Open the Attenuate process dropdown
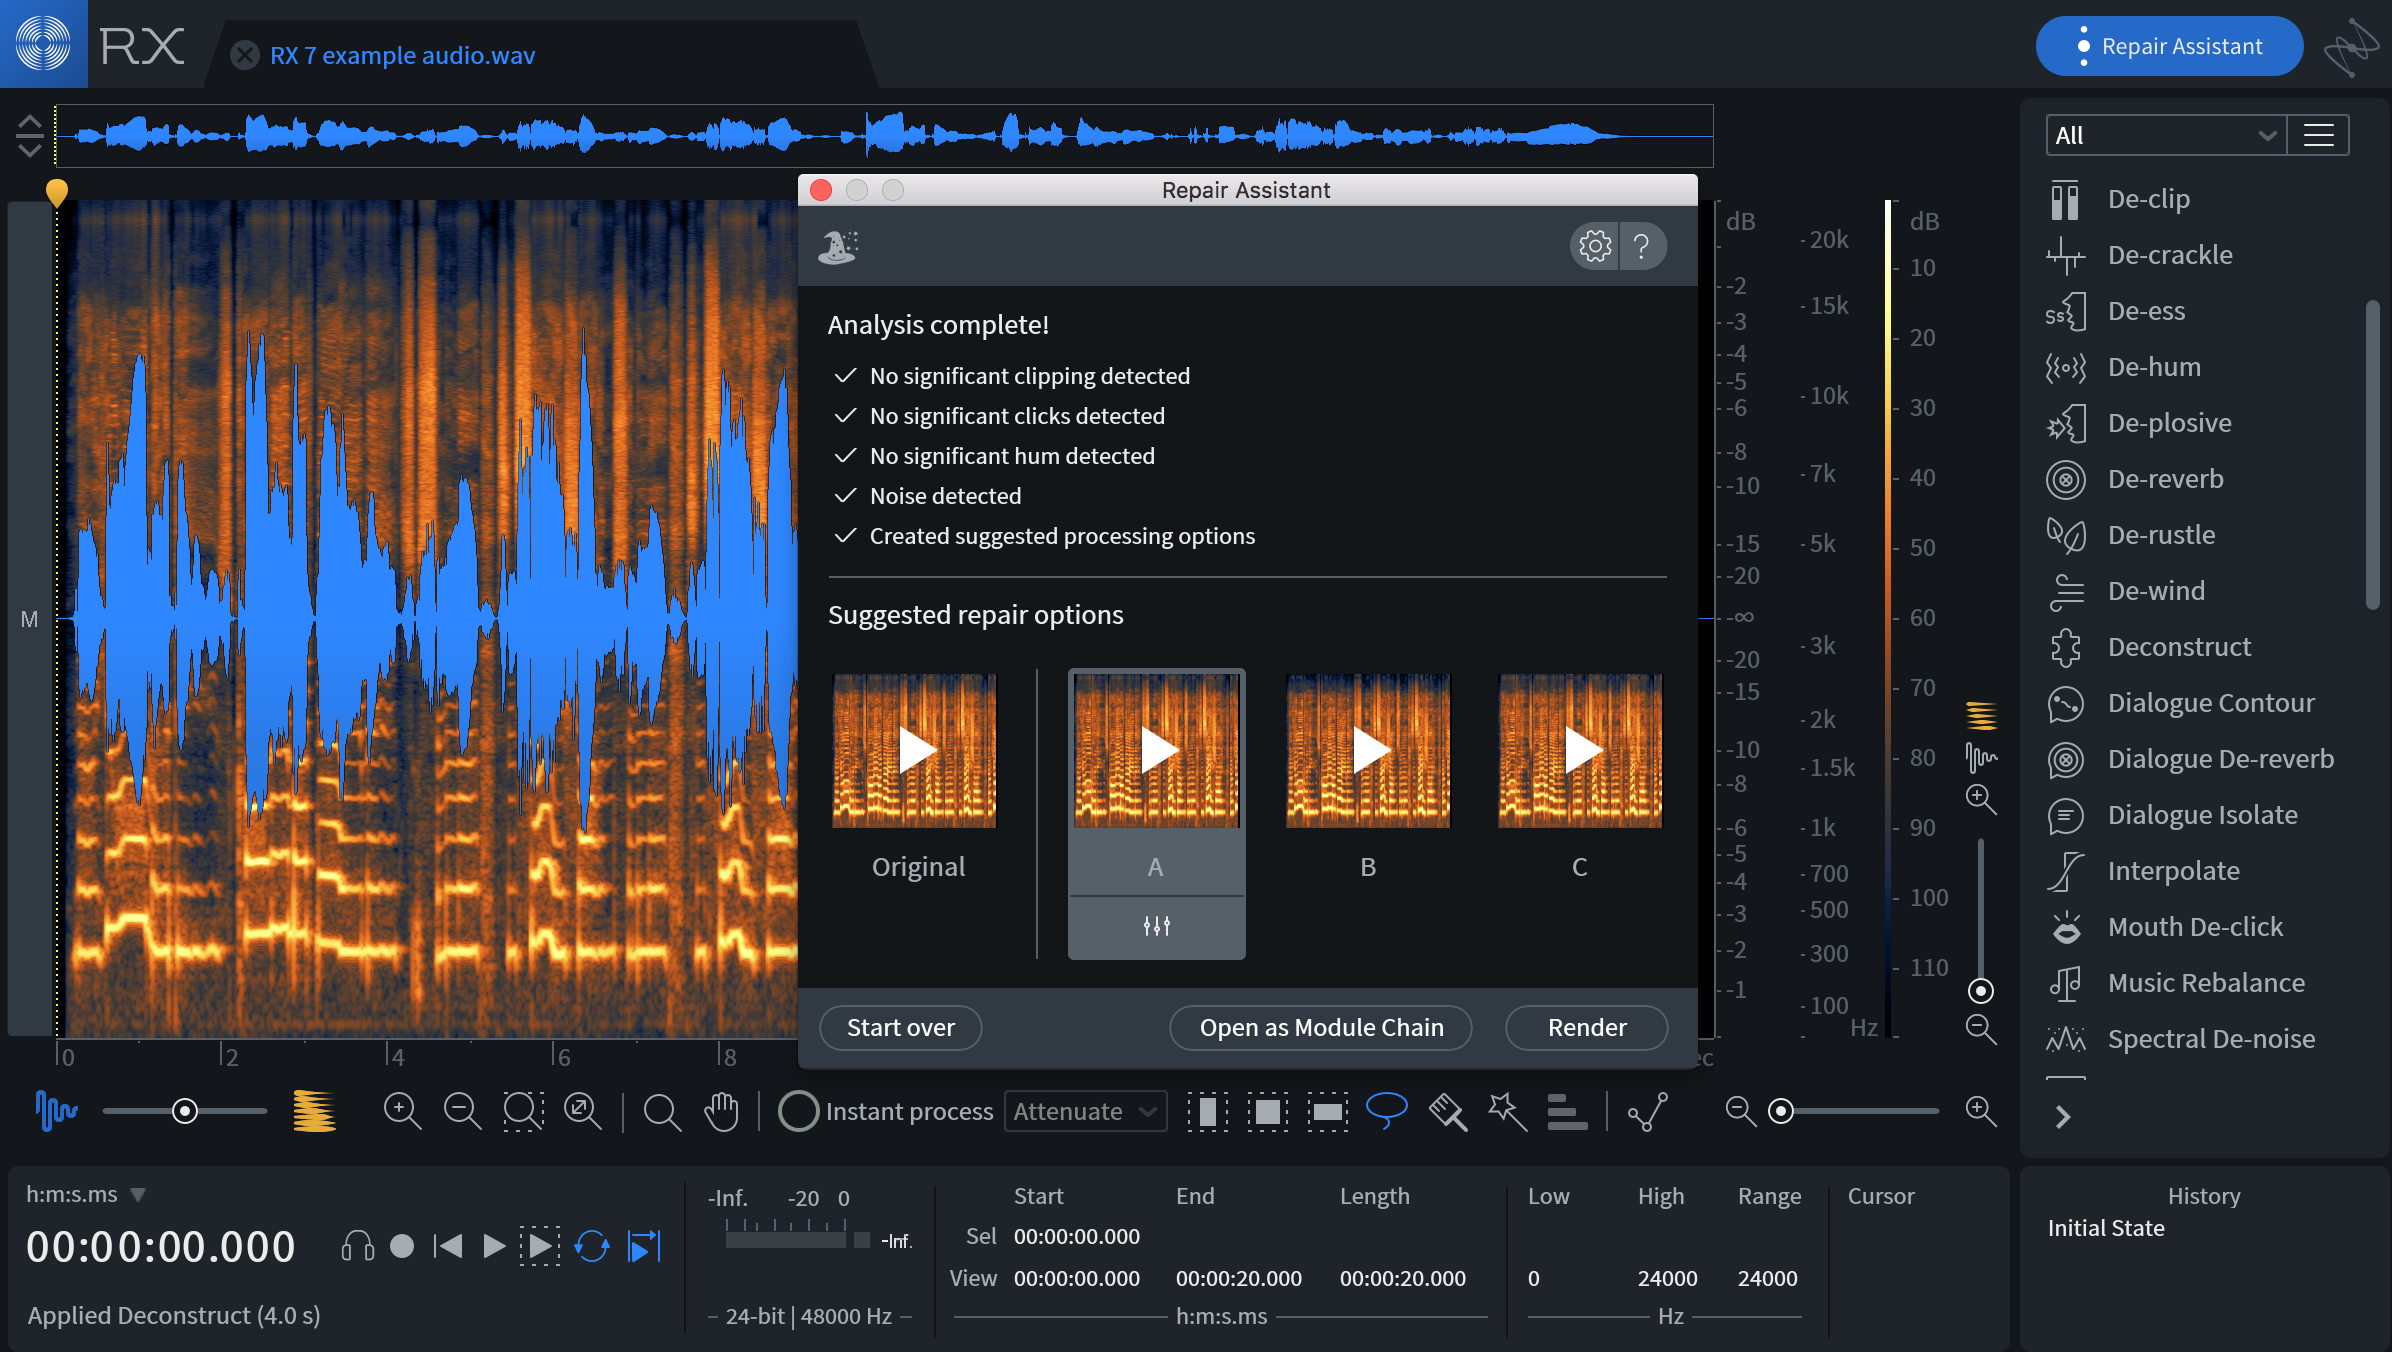The width and height of the screenshot is (2392, 1352). [x=1084, y=1111]
